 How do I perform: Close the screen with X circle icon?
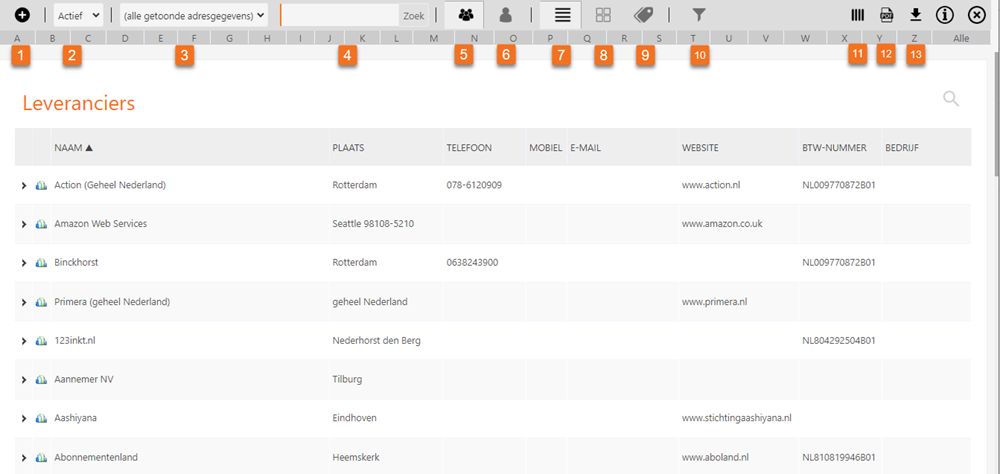click(x=976, y=15)
